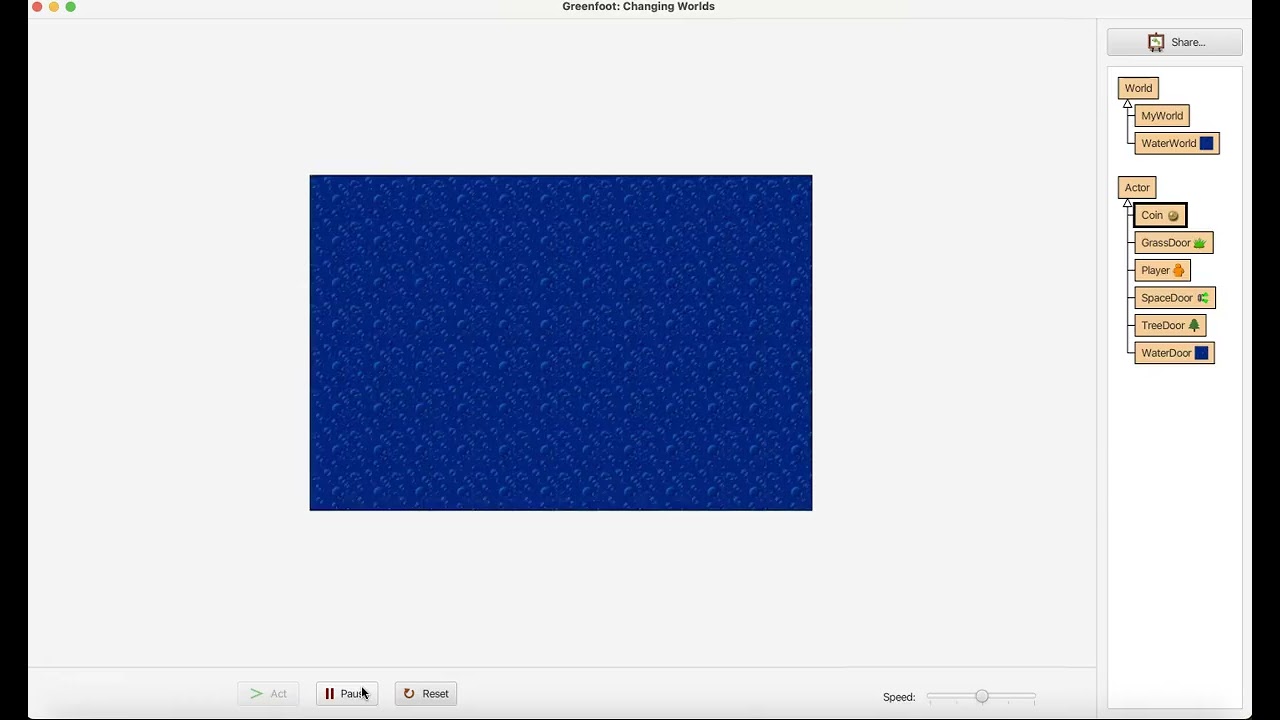Click the Share presentation icon
Viewport: 1280px width, 720px height.
click(1156, 42)
